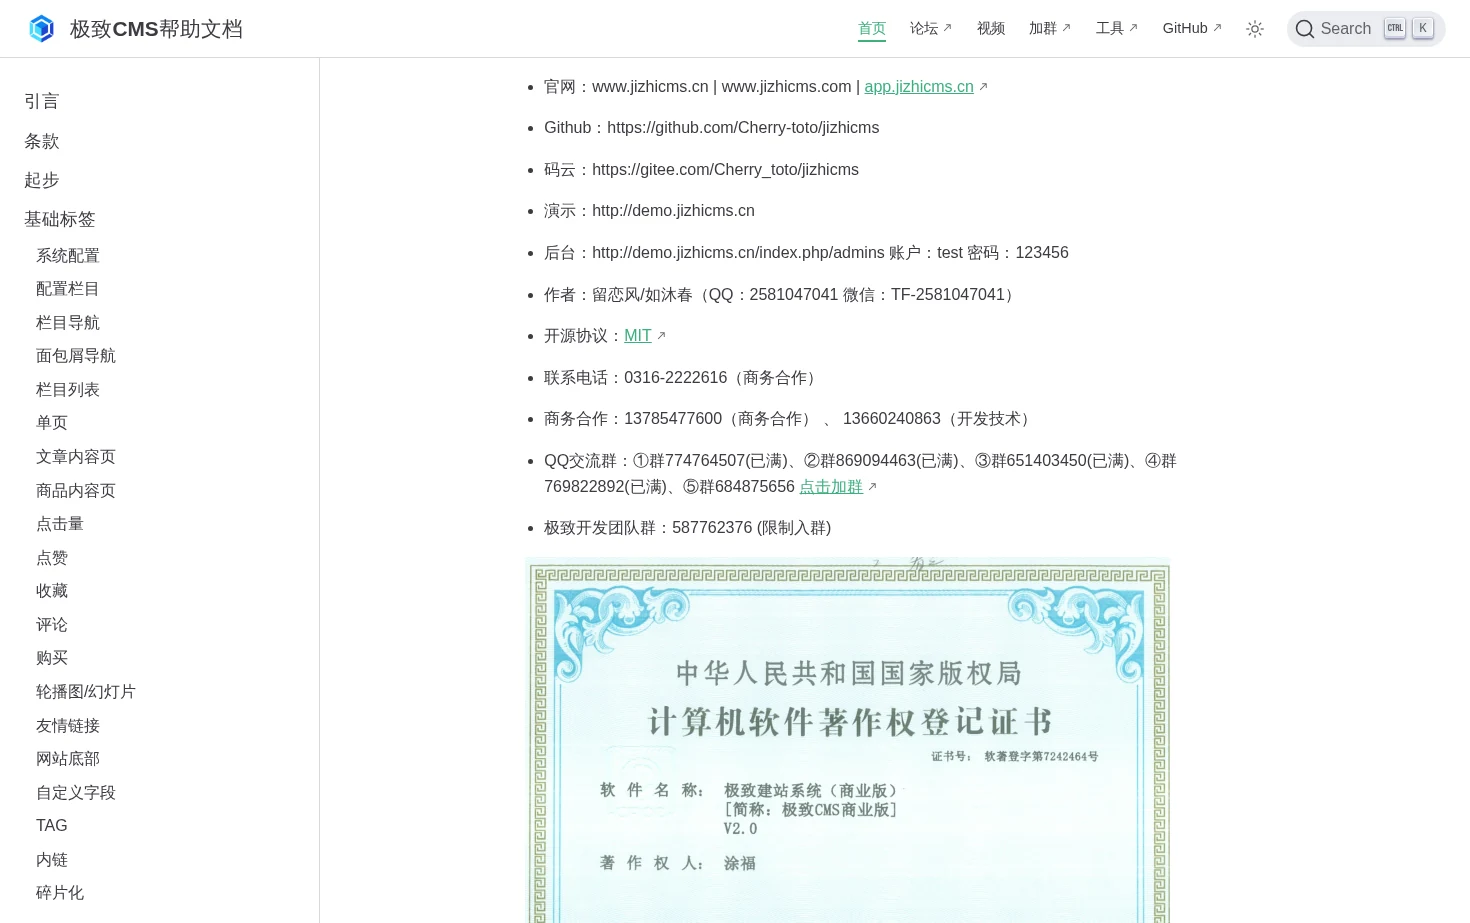Open the TAG sidebar page
Screen dimensions: 1470x923
point(52,826)
